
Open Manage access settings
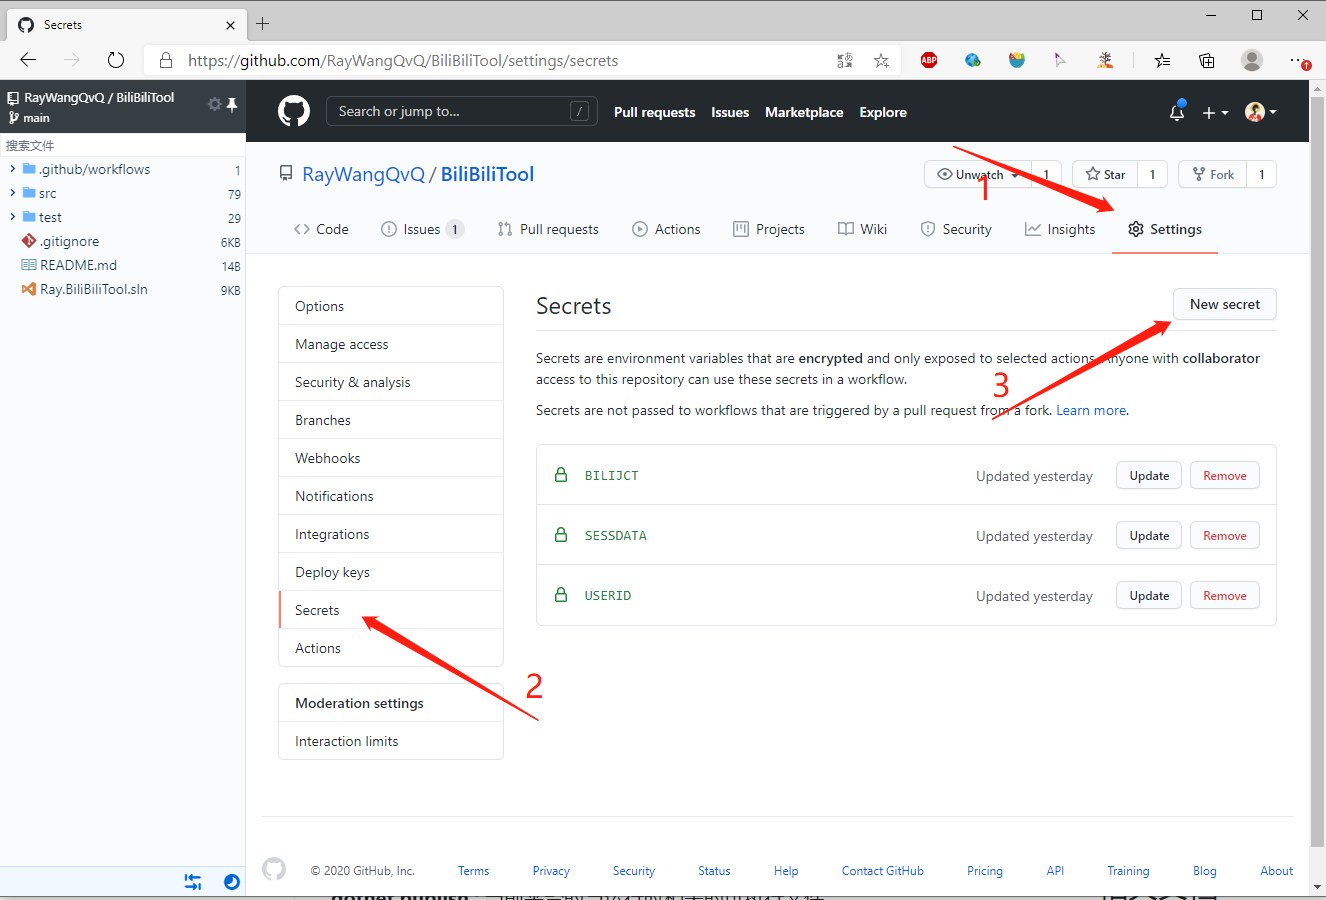tap(391, 344)
